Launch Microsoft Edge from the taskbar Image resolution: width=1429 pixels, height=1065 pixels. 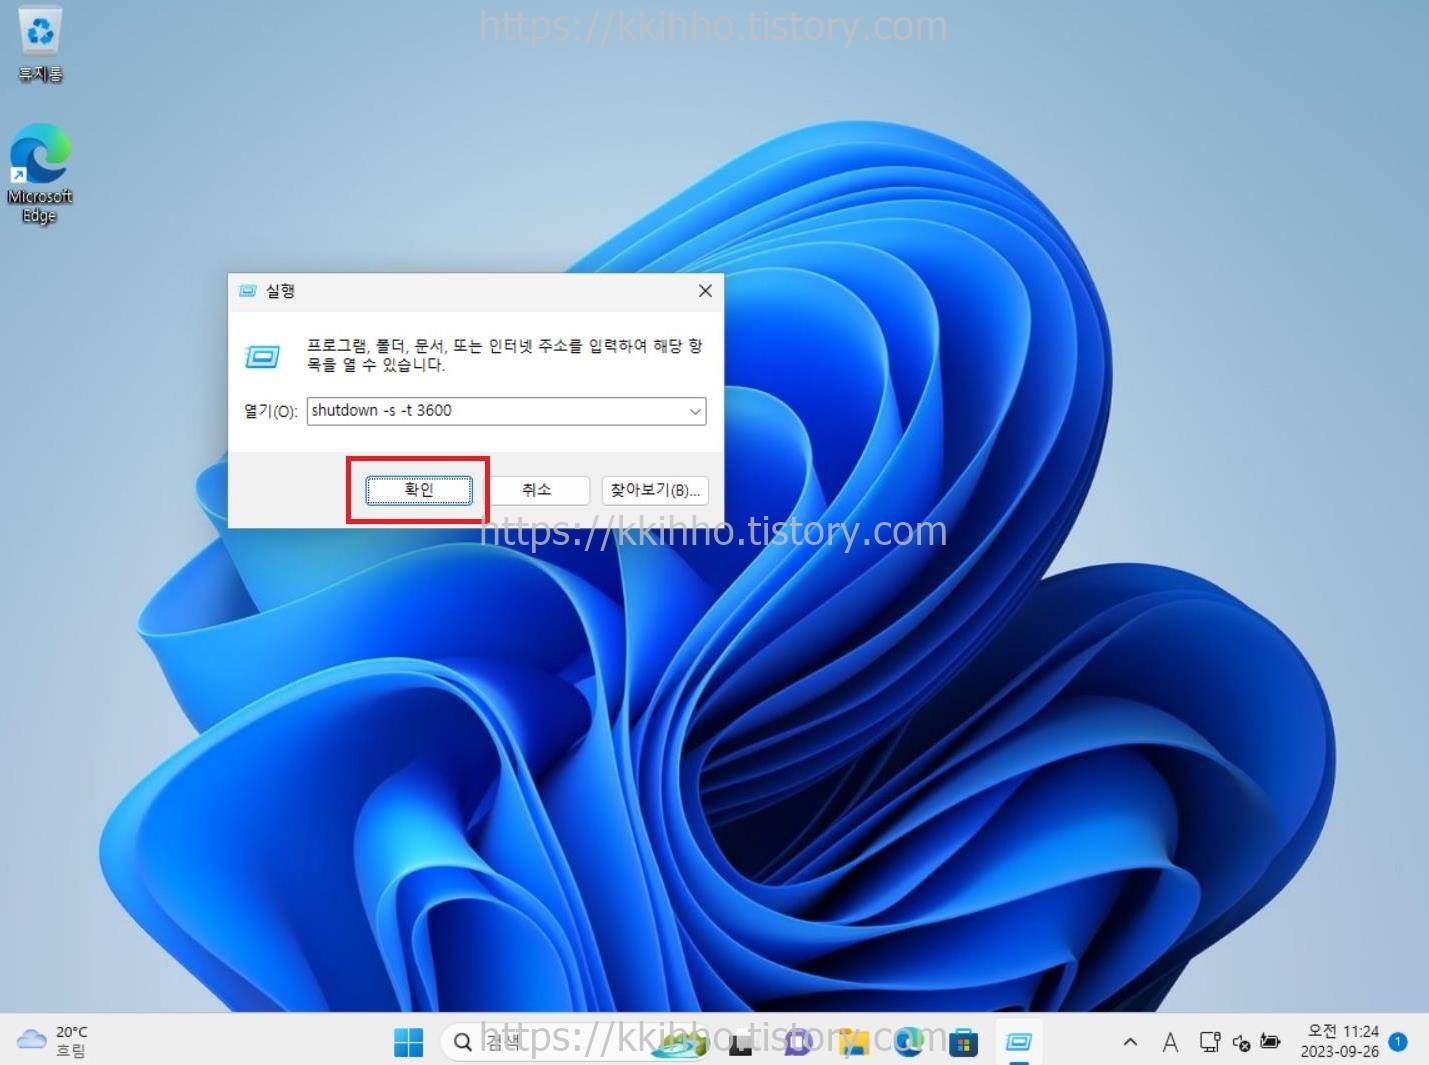click(x=908, y=1043)
